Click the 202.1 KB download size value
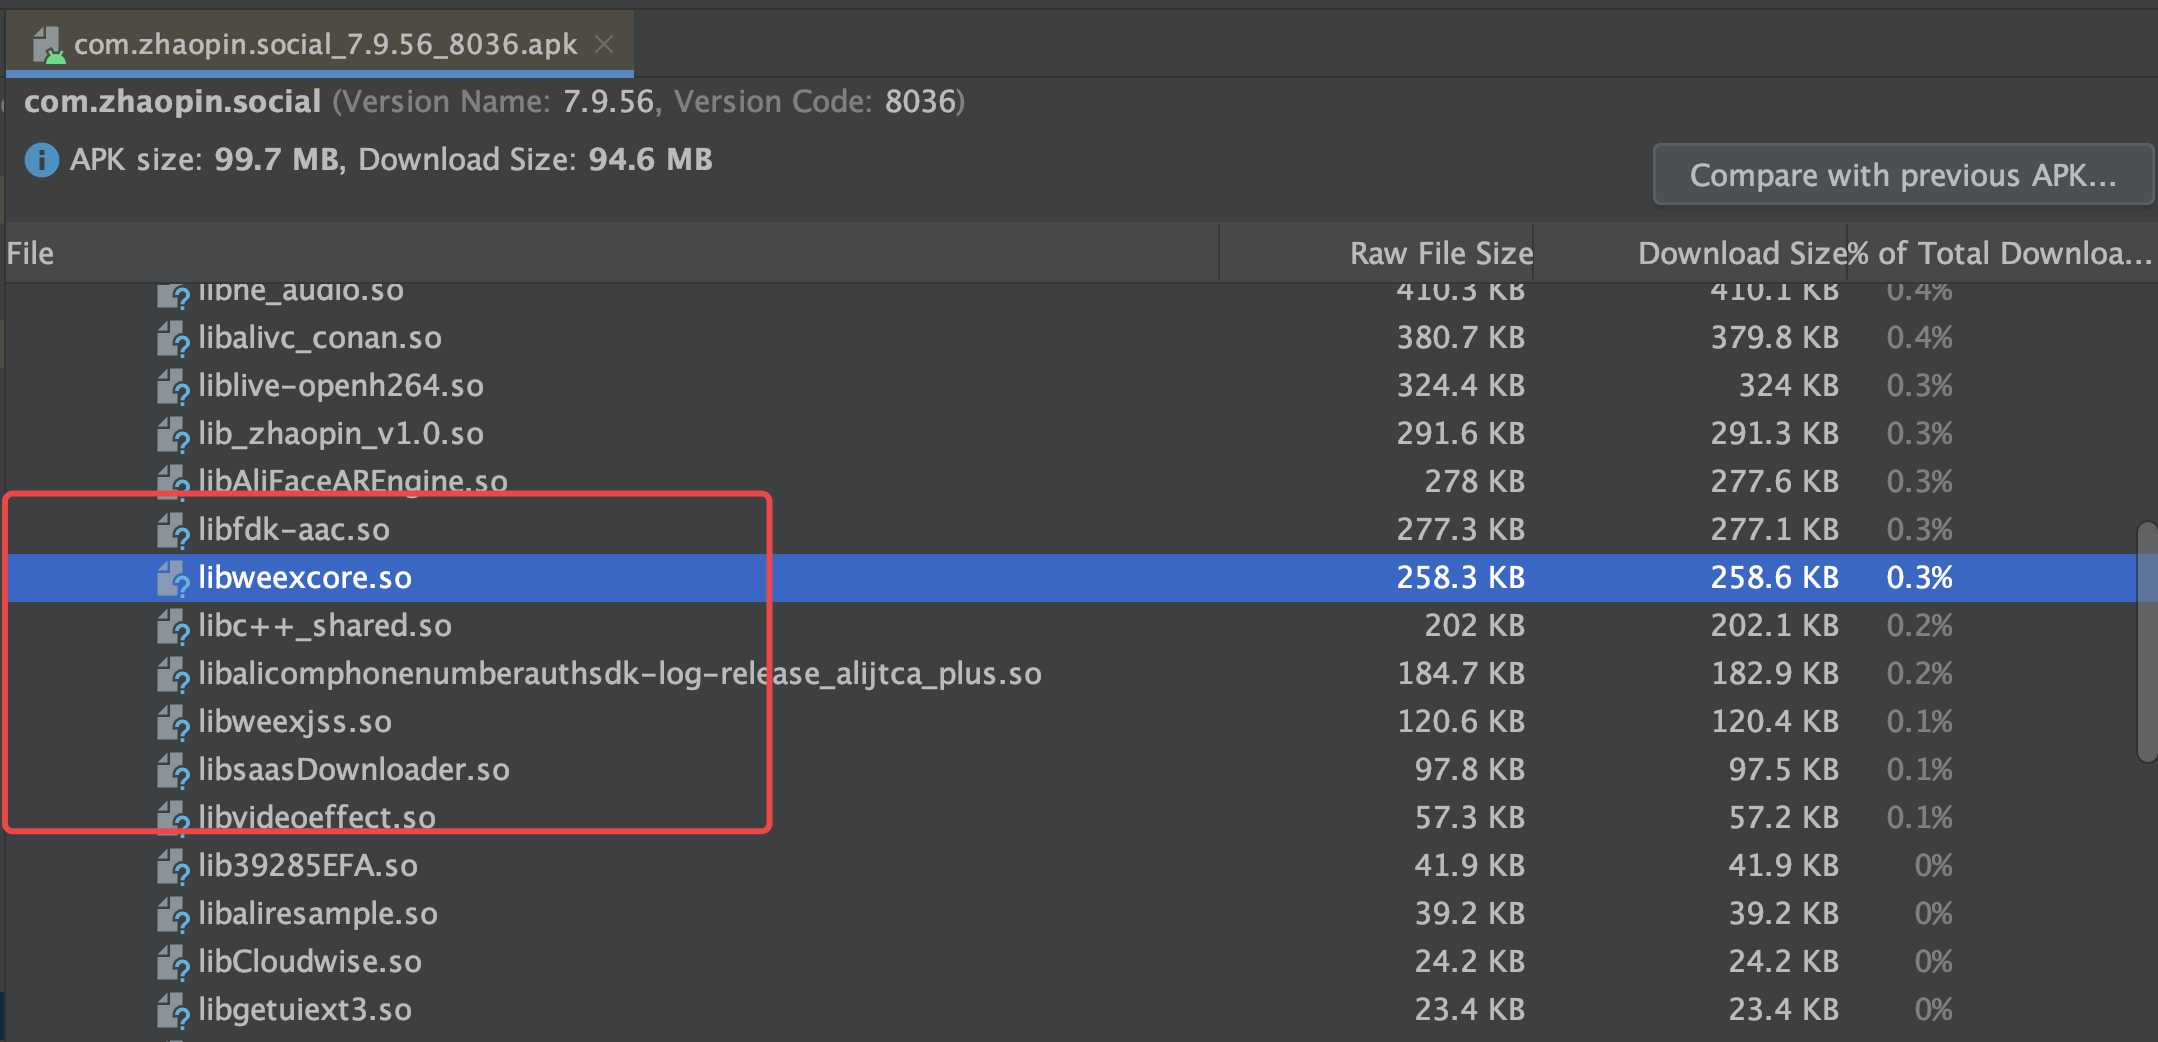2158x1042 pixels. 1775,626
